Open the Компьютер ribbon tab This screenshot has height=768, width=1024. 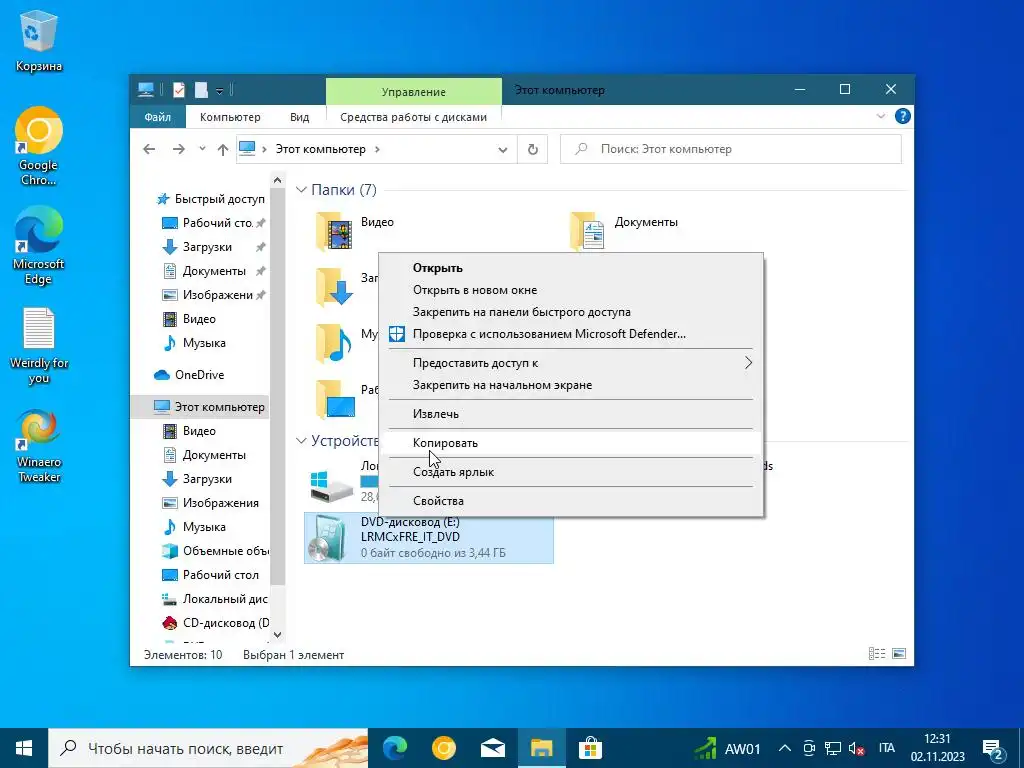[230, 117]
